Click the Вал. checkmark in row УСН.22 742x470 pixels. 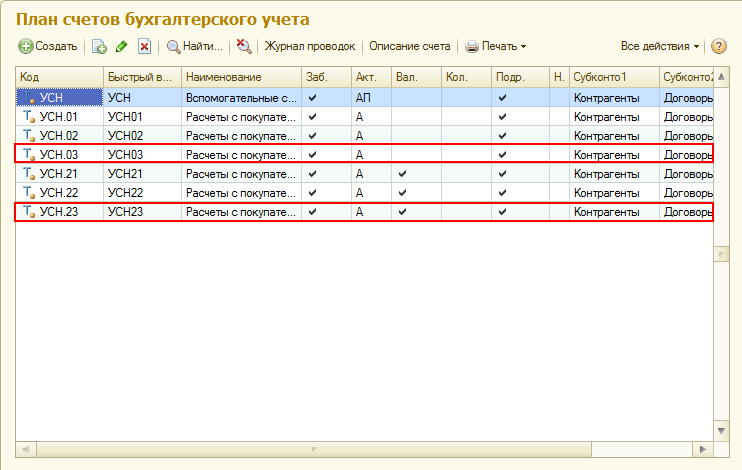click(402, 193)
